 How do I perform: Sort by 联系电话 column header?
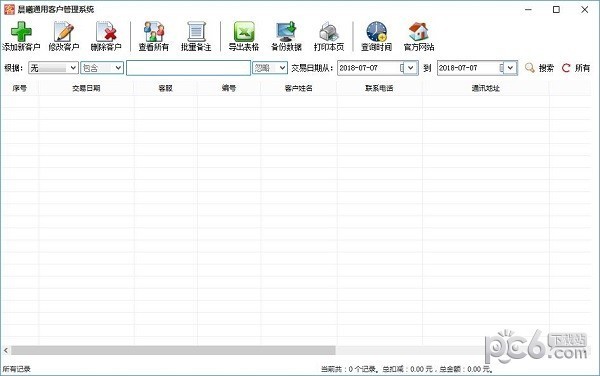[379, 88]
